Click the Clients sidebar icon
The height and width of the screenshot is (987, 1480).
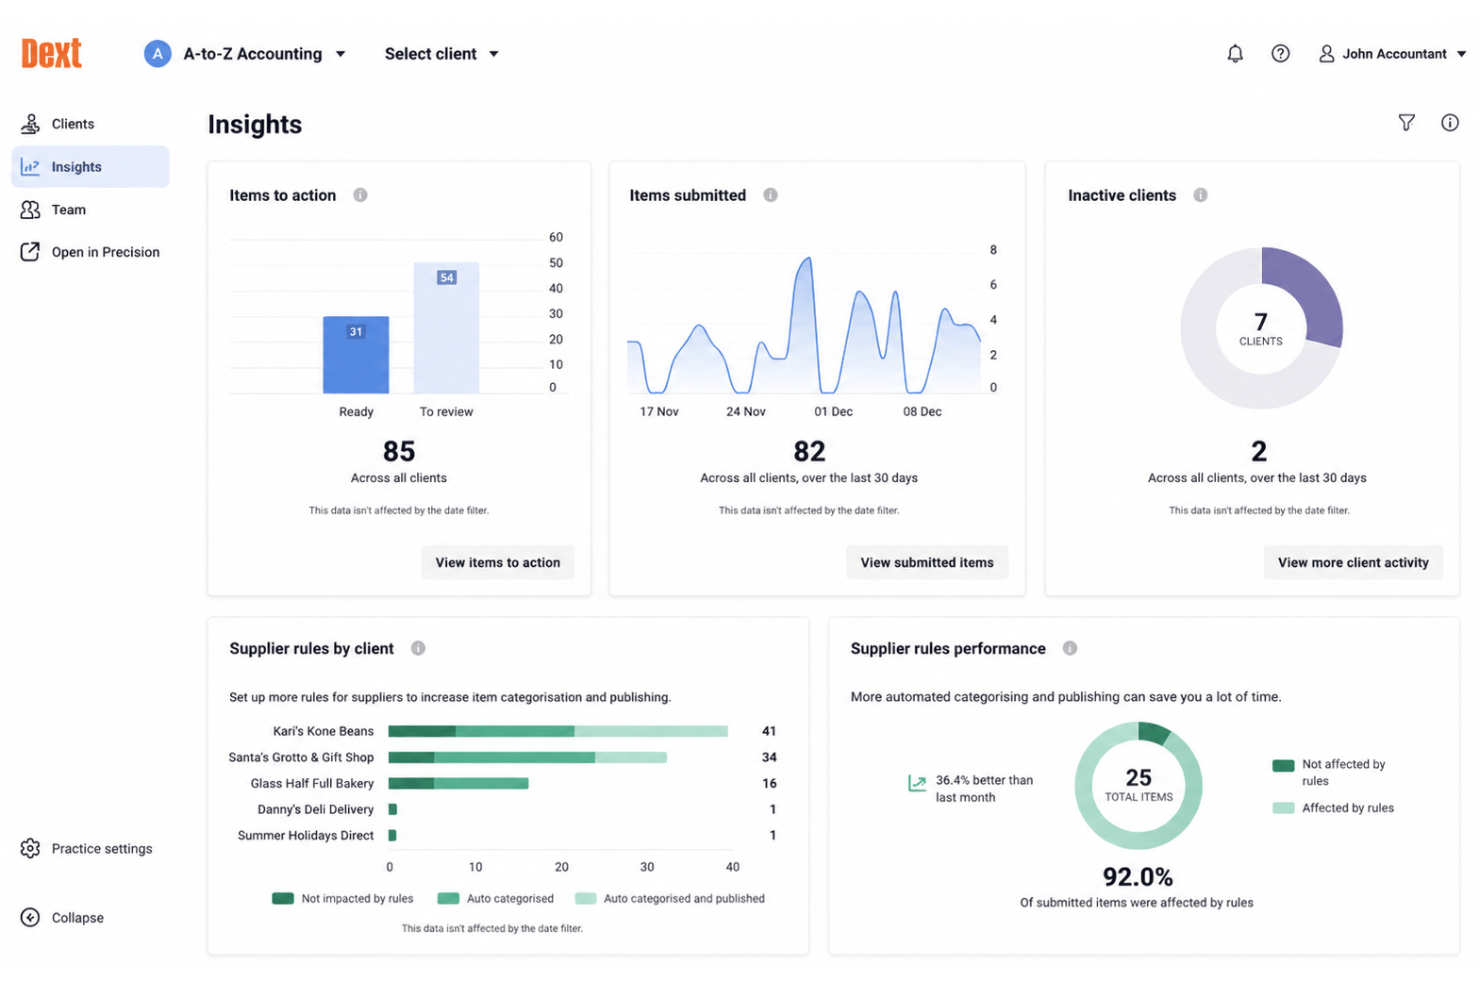tap(31, 124)
